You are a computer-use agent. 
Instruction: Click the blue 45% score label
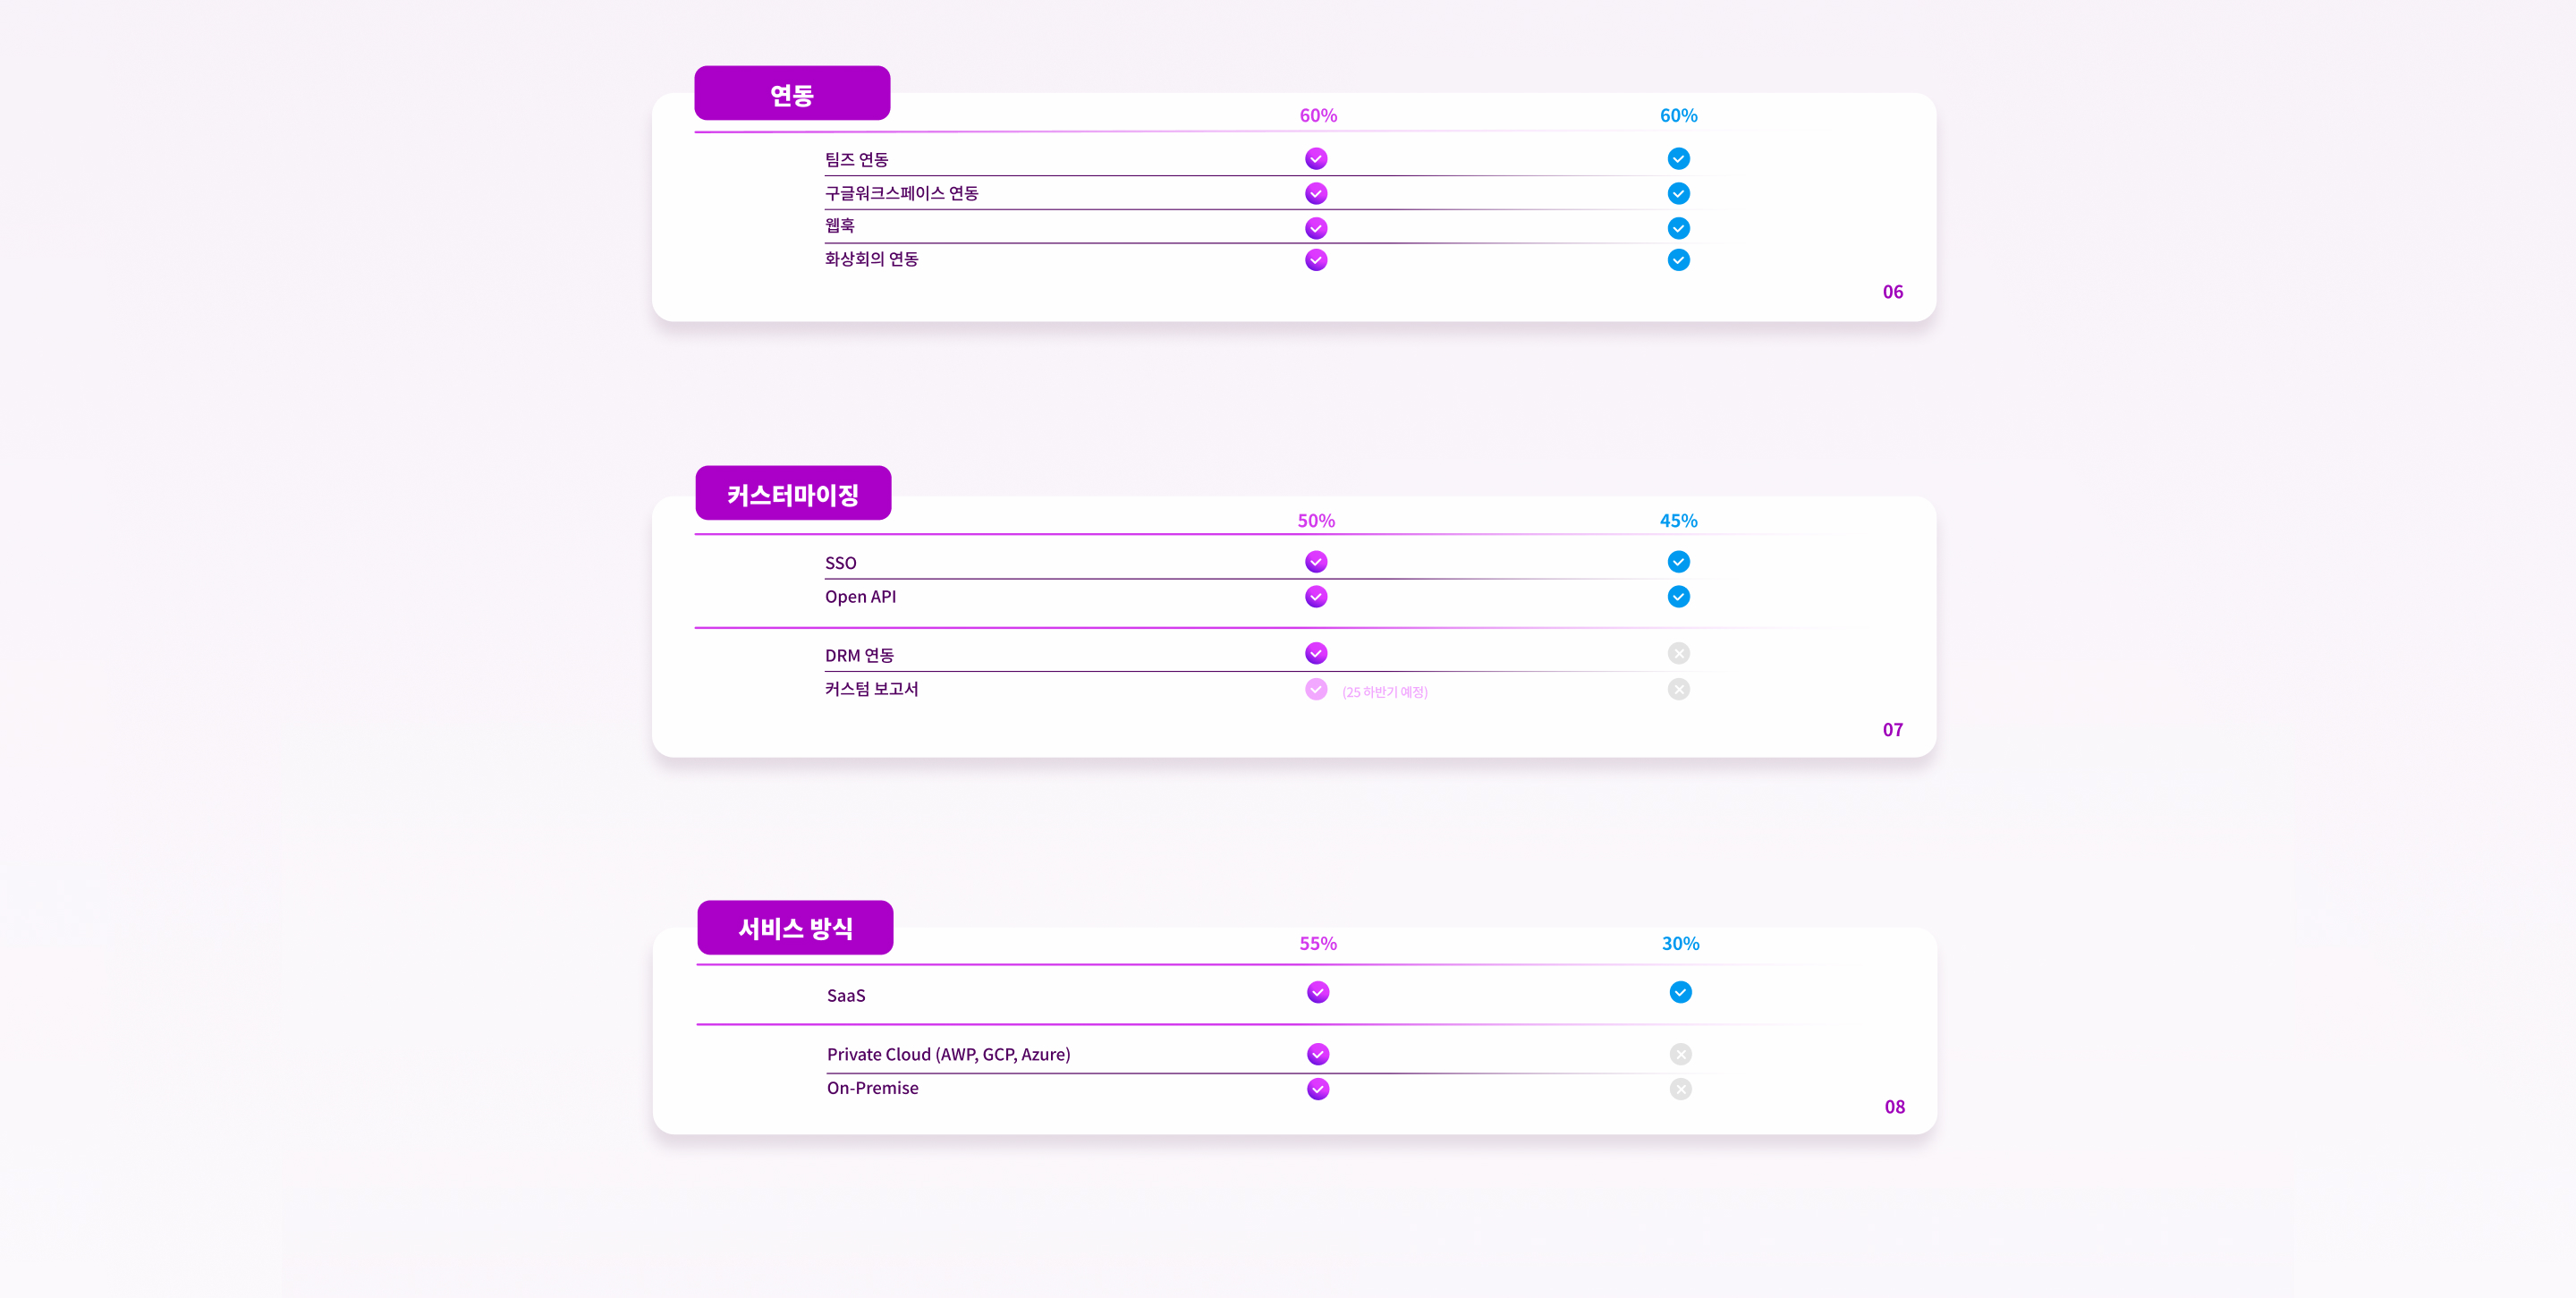pos(1678,520)
